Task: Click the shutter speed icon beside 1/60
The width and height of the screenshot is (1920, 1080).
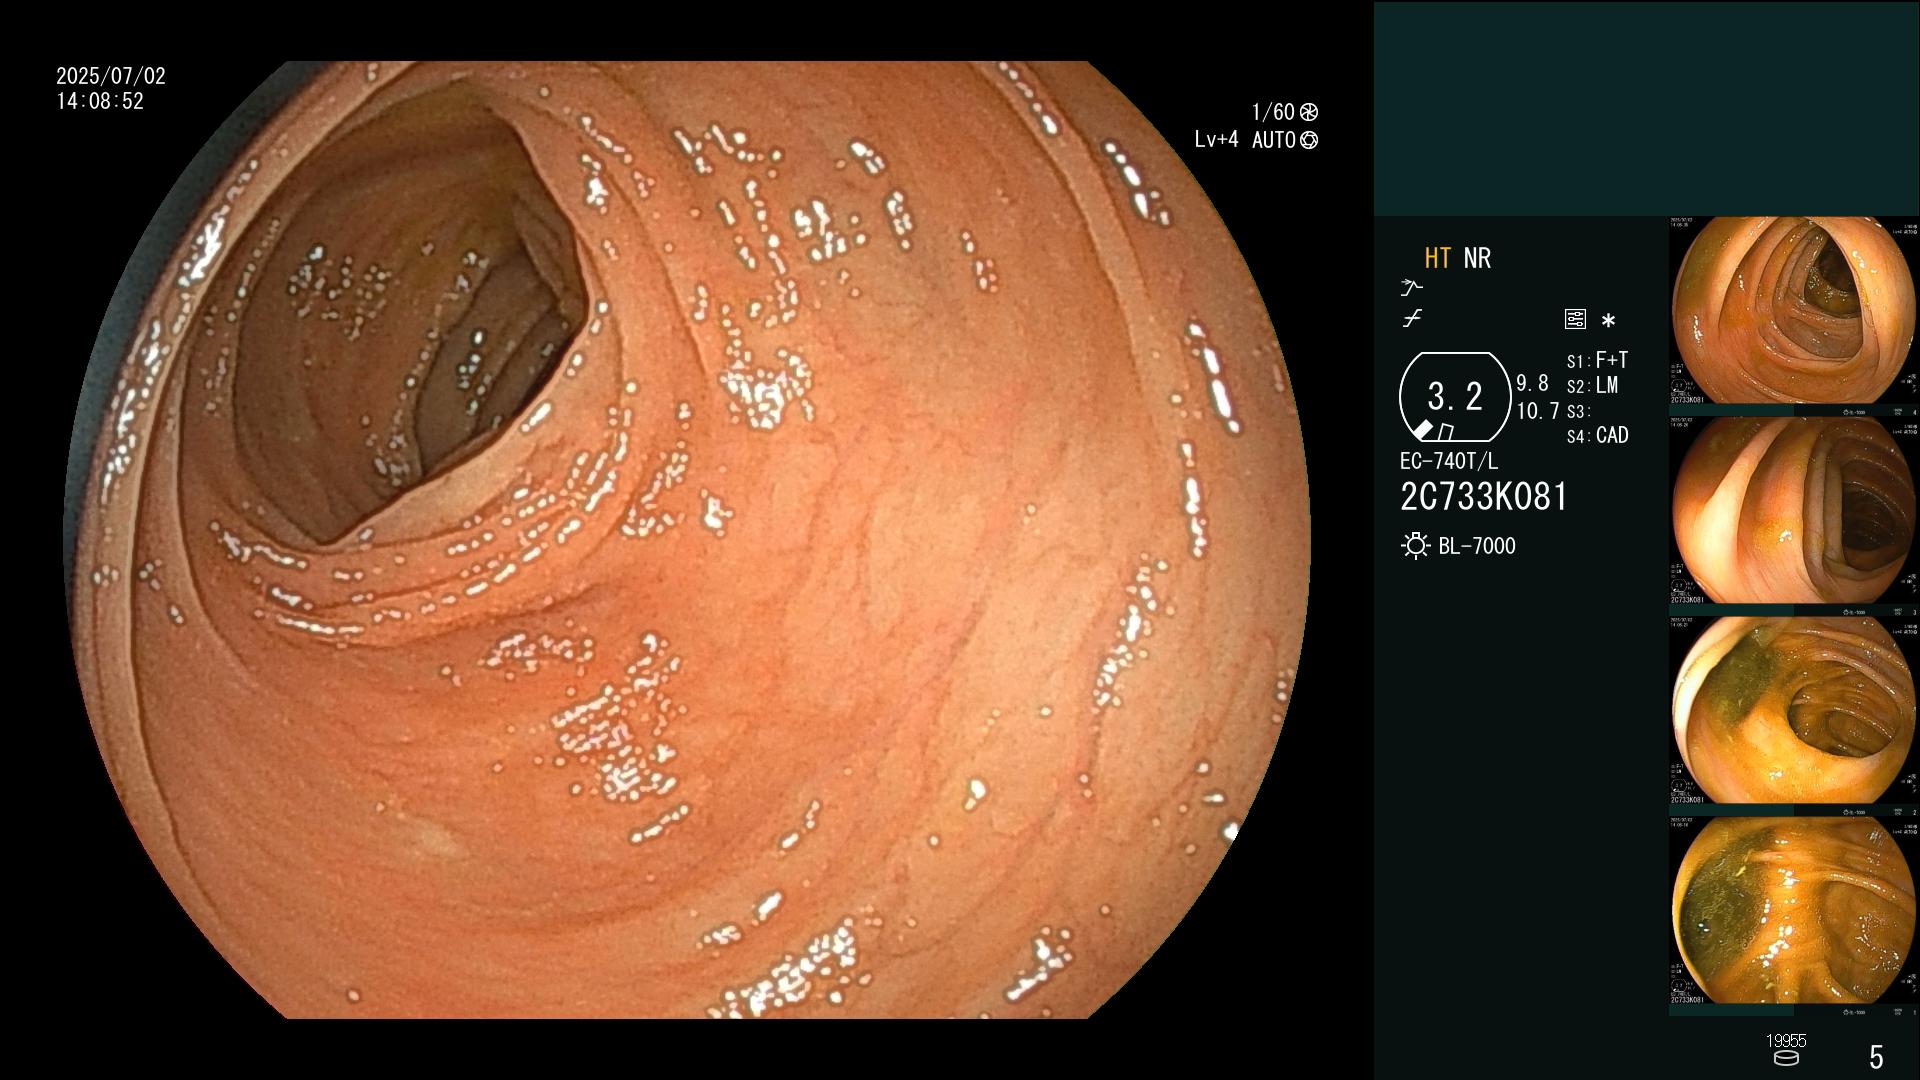Action: coord(1309,112)
